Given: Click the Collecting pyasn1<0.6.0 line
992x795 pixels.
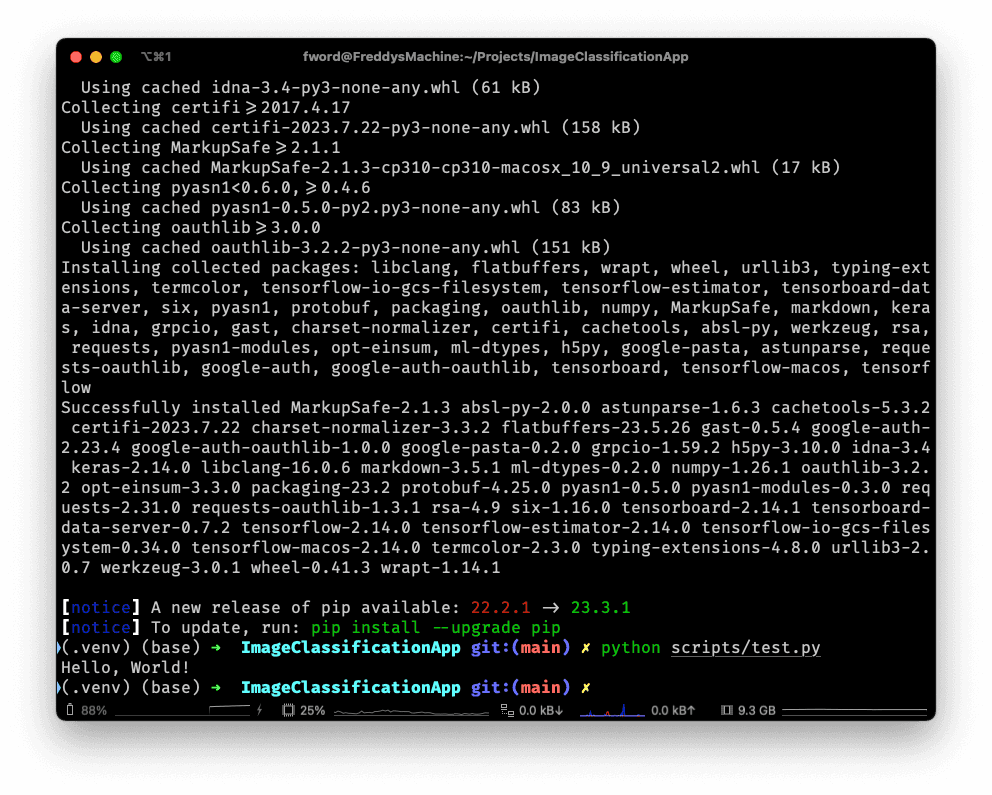Looking at the screenshot, I should 216,188.
